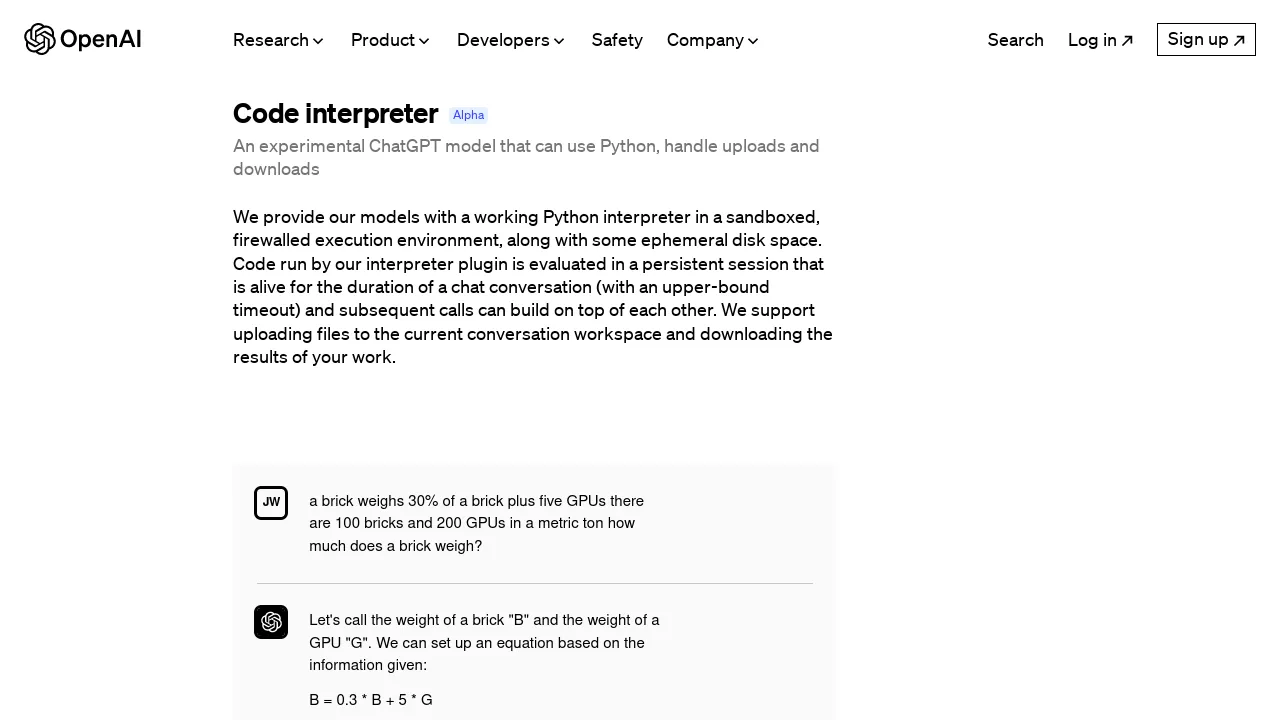Expand the Company dropdown chevron
1280x720 pixels.
[x=753, y=41]
